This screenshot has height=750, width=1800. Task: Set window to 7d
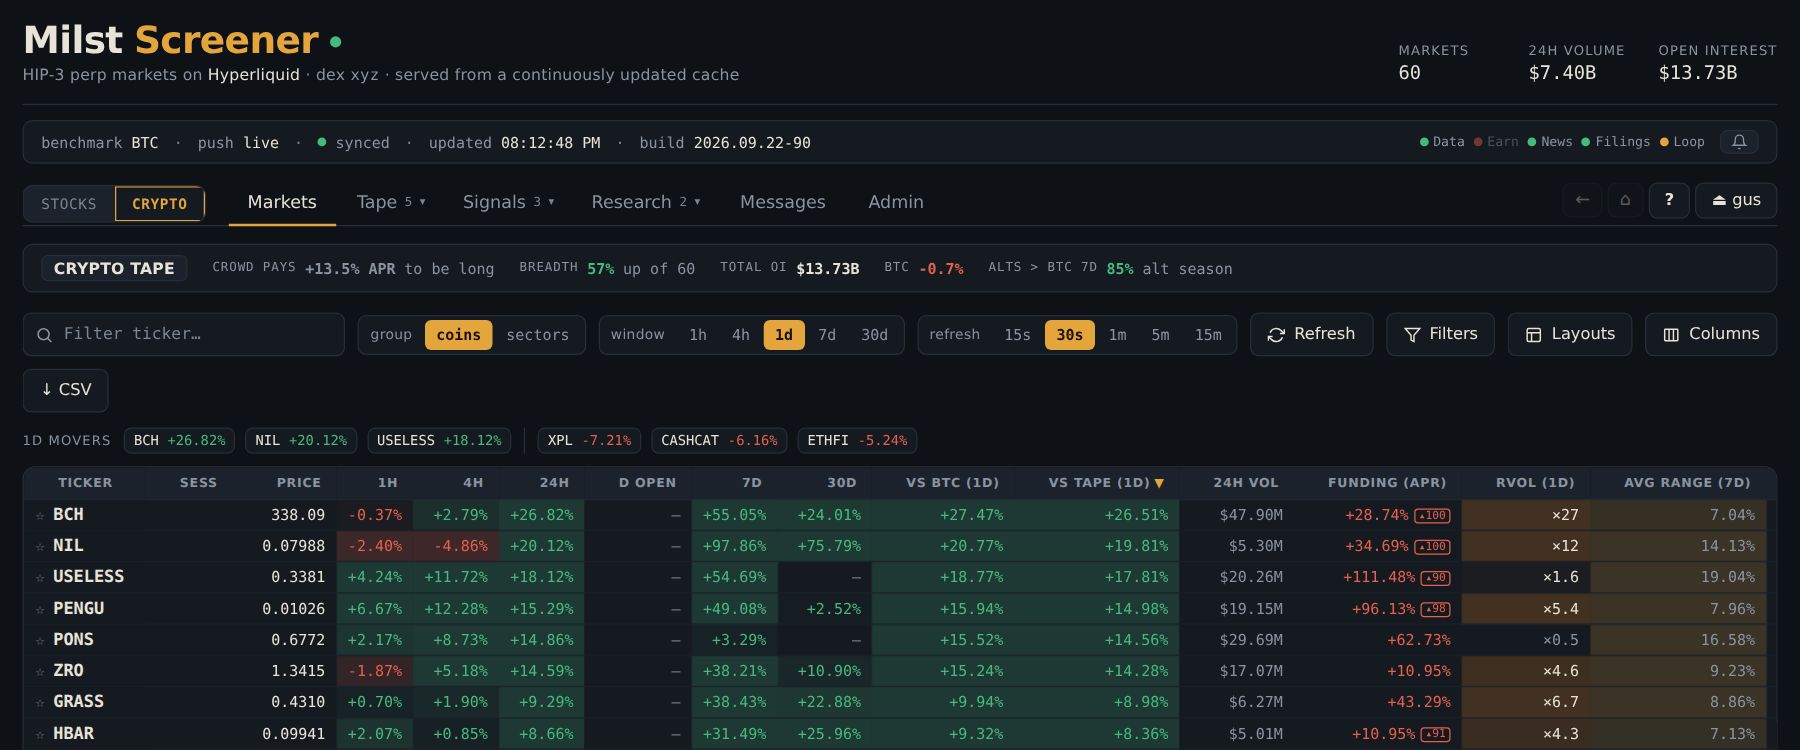[x=827, y=335]
